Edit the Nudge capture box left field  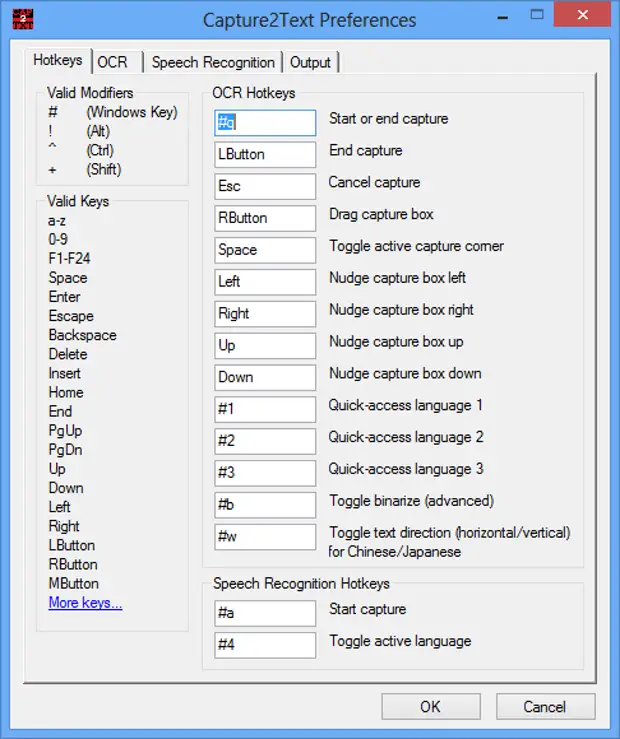coord(265,282)
